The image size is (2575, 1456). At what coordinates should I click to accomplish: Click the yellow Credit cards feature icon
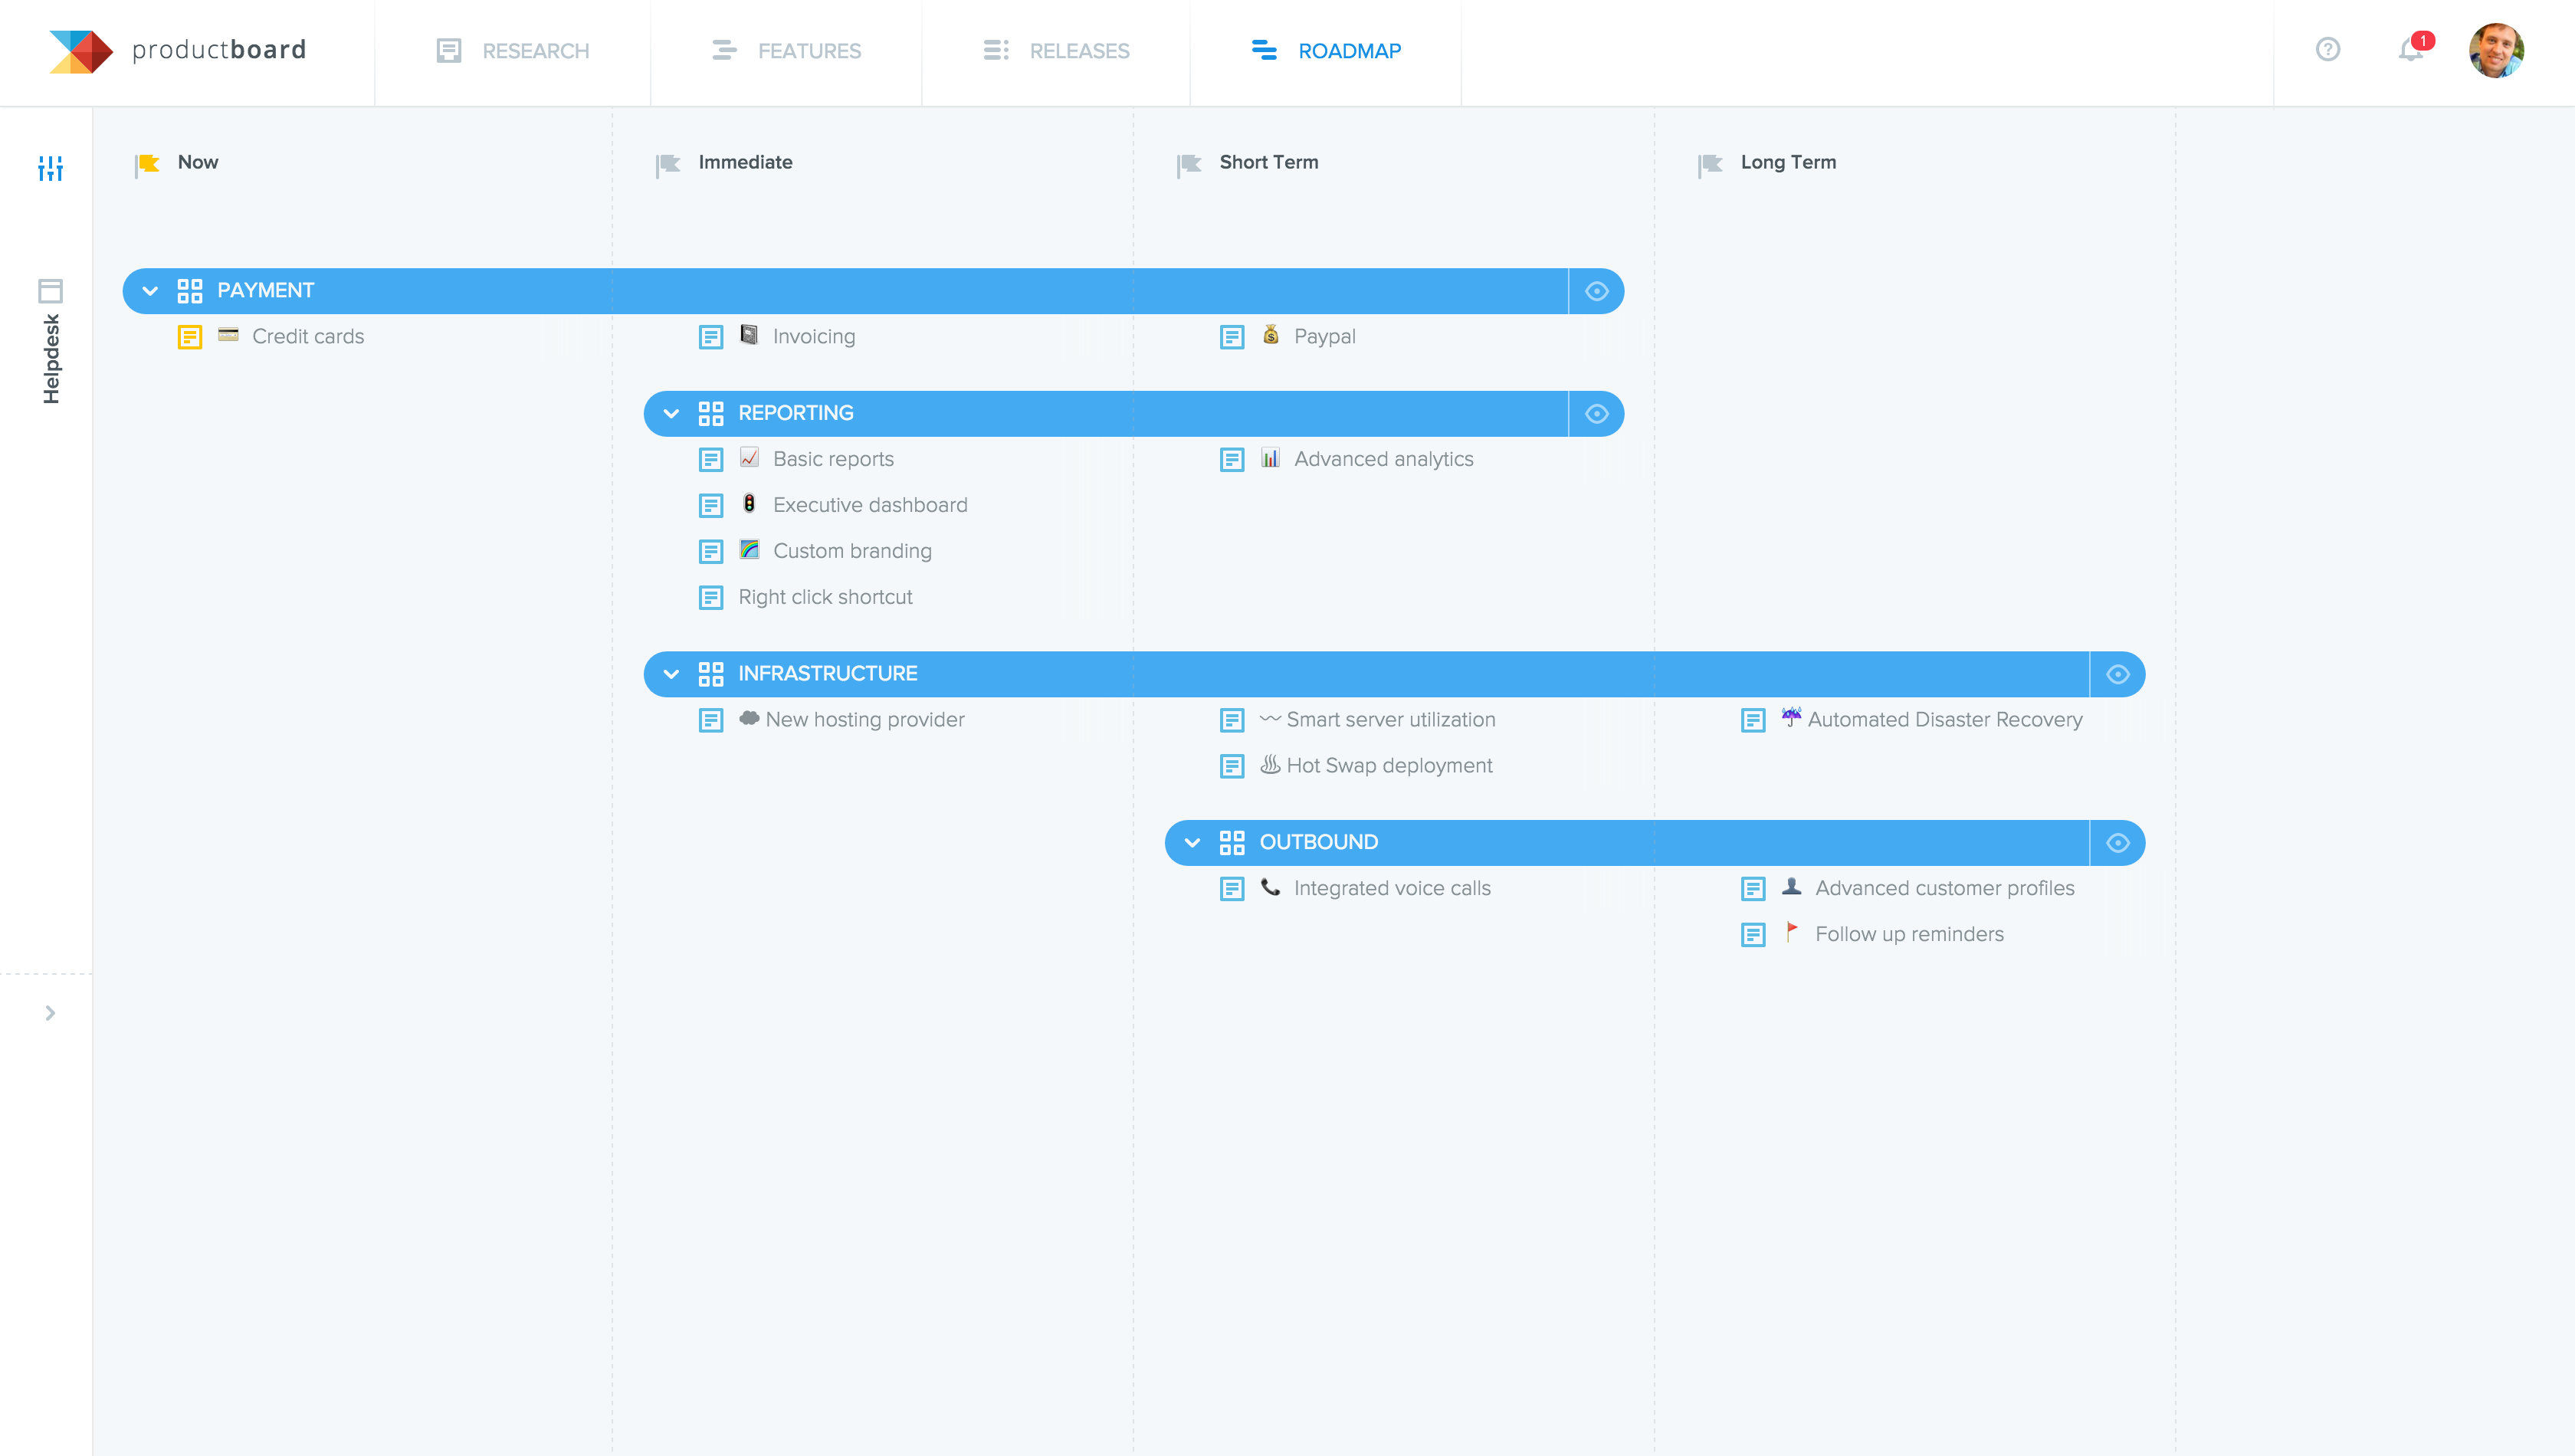pos(190,337)
